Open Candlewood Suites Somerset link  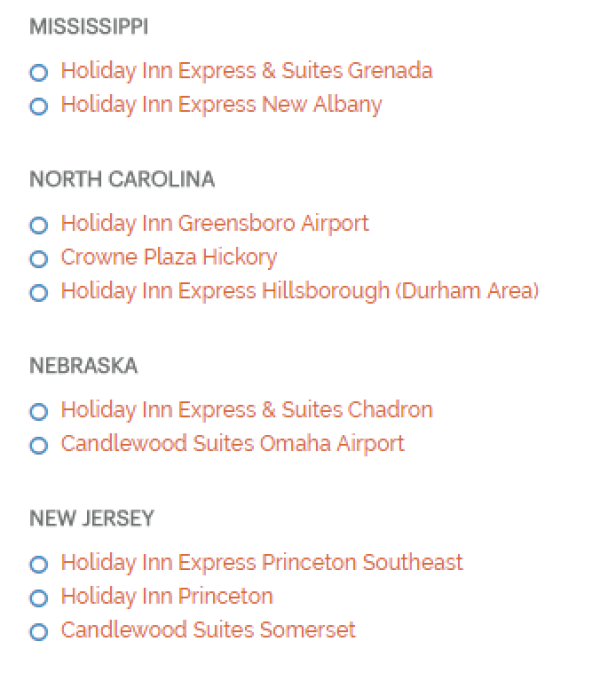pos(208,631)
